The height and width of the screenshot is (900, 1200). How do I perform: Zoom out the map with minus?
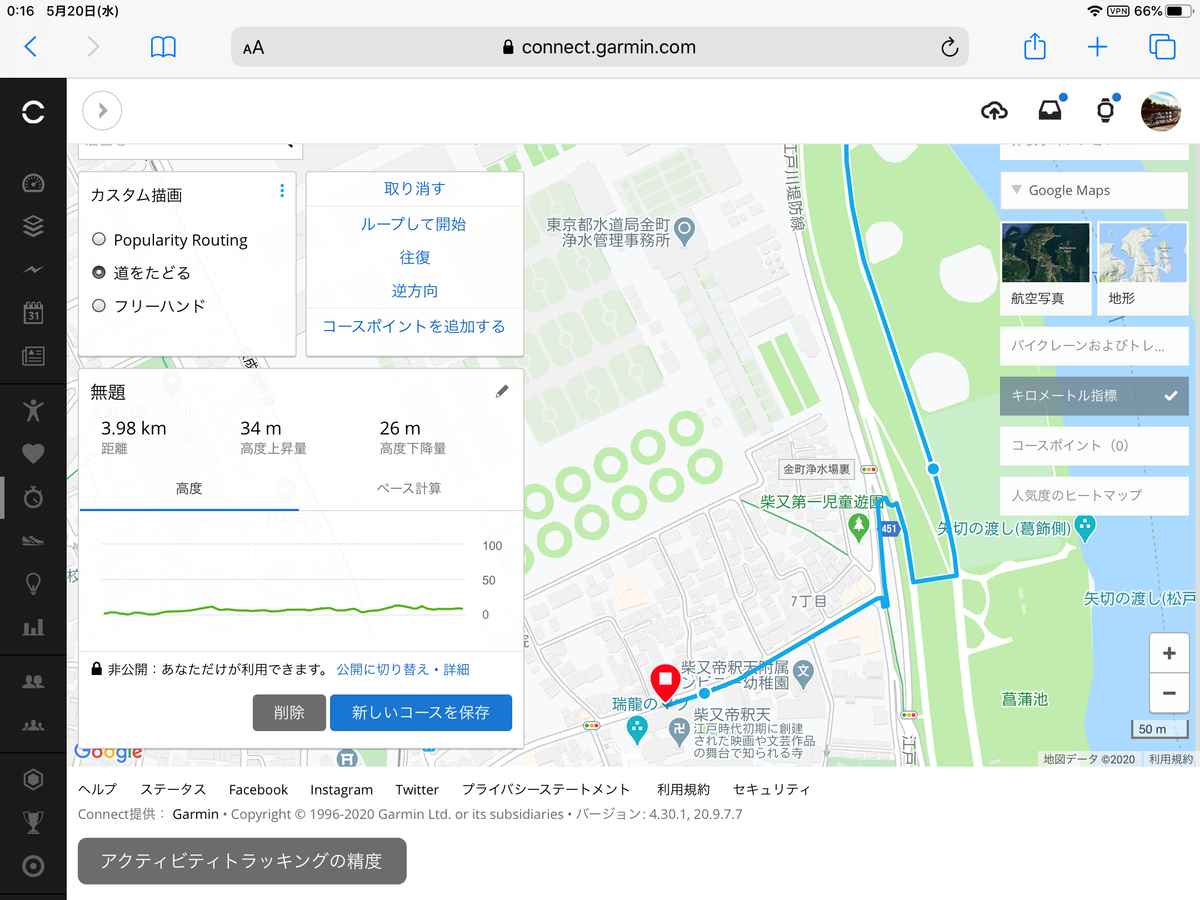click(x=1169, y=692)
